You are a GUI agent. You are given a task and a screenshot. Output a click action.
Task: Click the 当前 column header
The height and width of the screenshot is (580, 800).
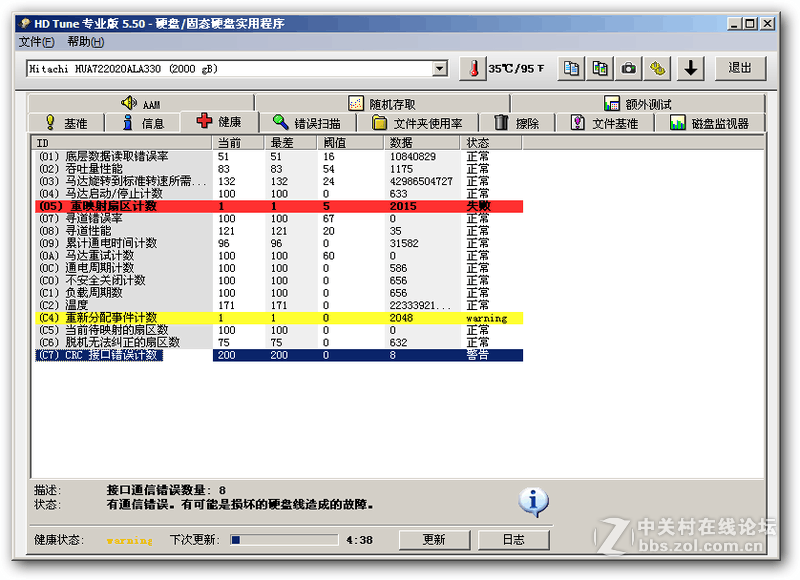click(238, 143)
